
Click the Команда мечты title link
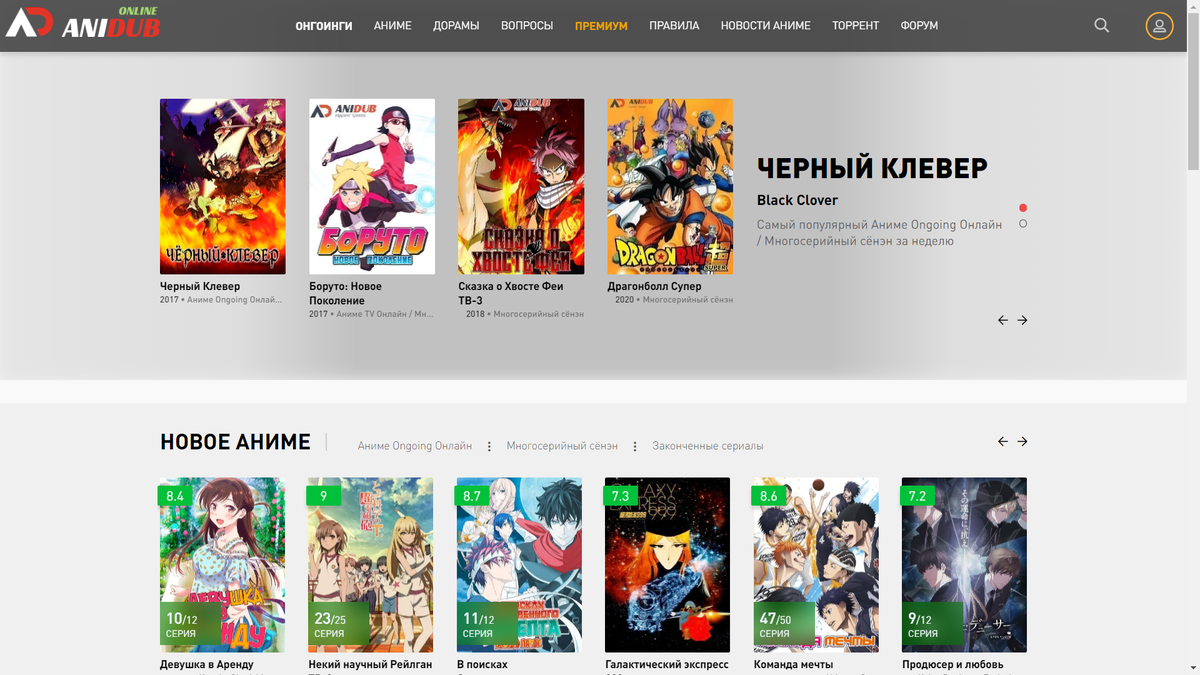pyautogui.click(x=793, y=664)
